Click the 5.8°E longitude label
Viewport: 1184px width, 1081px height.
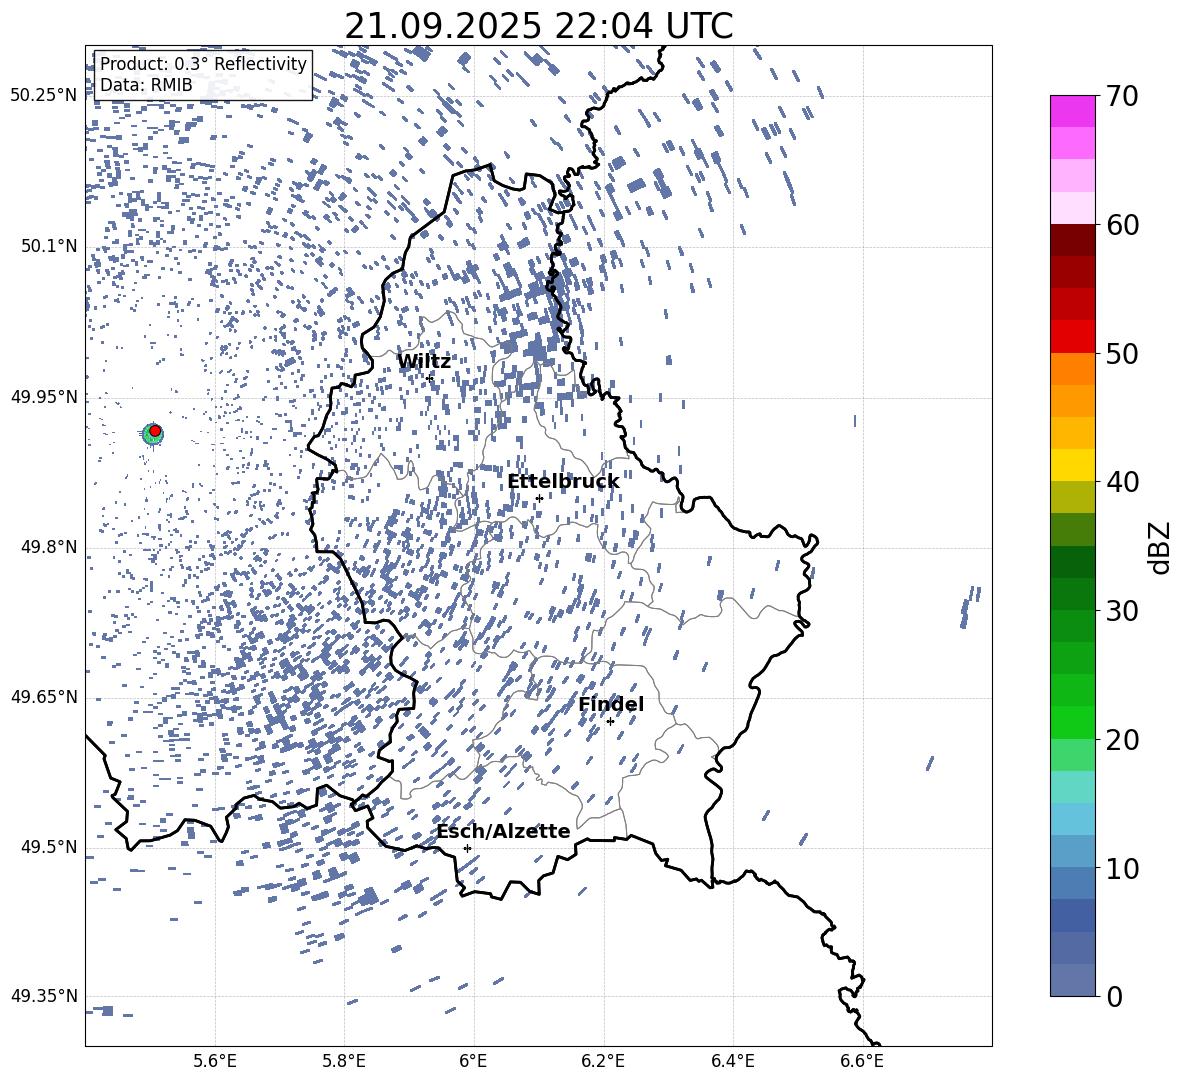tap(344, 1061)
